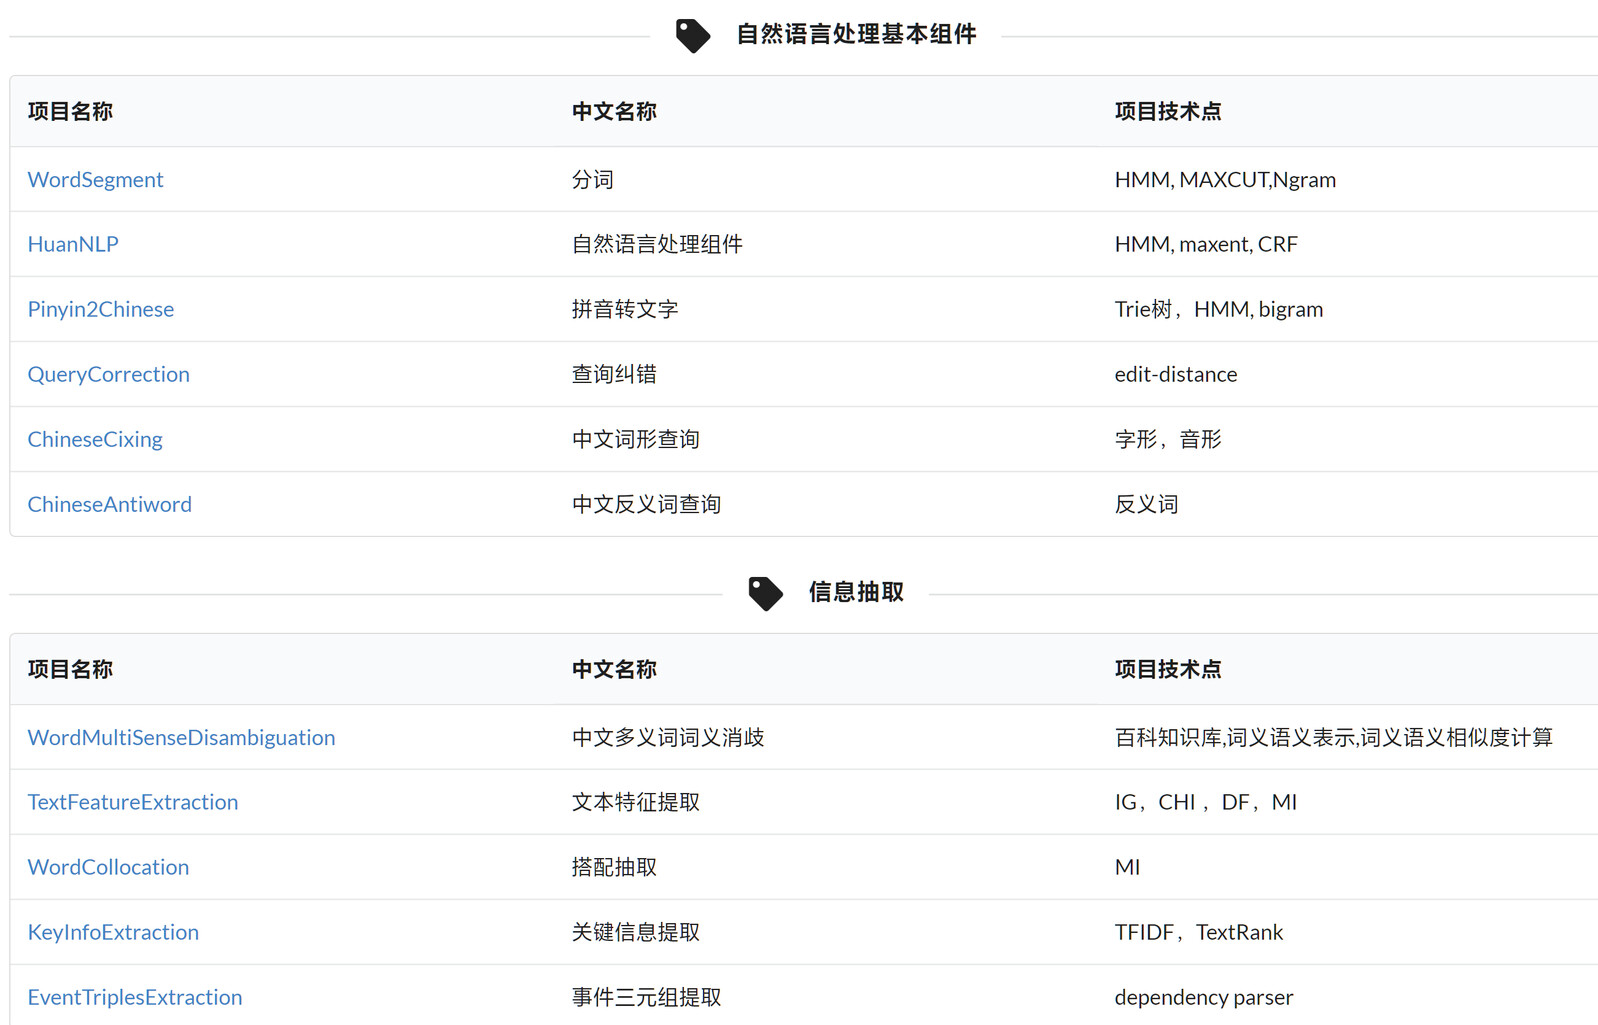This screenshot has height=1025, width=1598.
Task: Select the dependency parser table cell
Action: pos(1203,998)
